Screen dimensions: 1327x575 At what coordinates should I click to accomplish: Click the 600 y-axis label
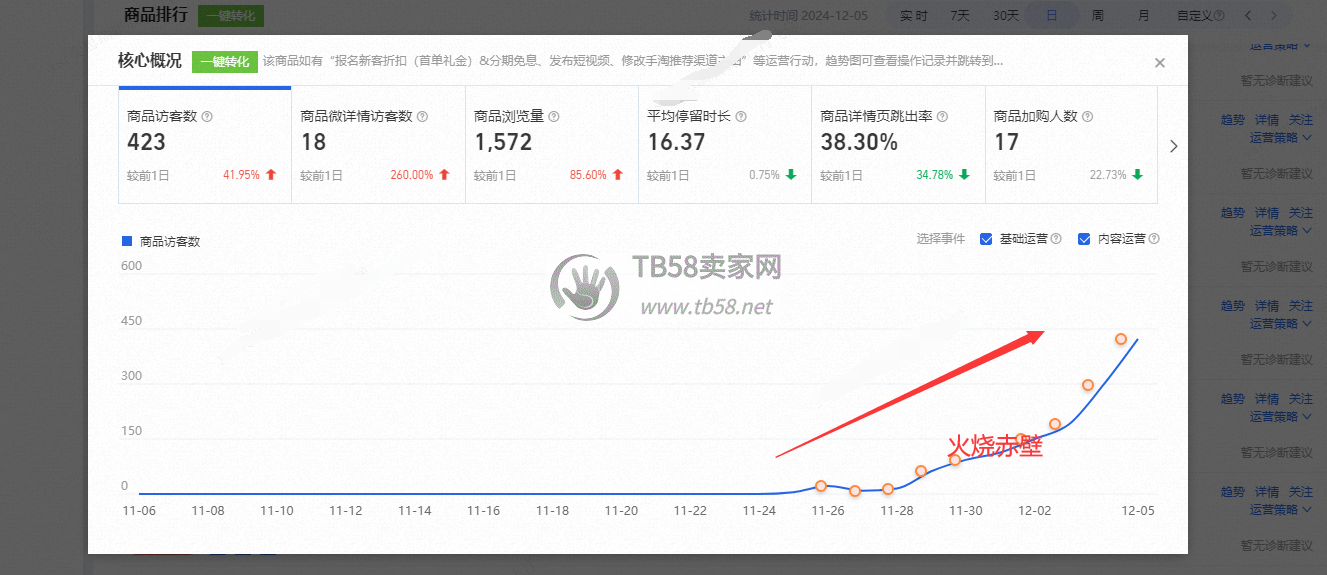point(132,266)
